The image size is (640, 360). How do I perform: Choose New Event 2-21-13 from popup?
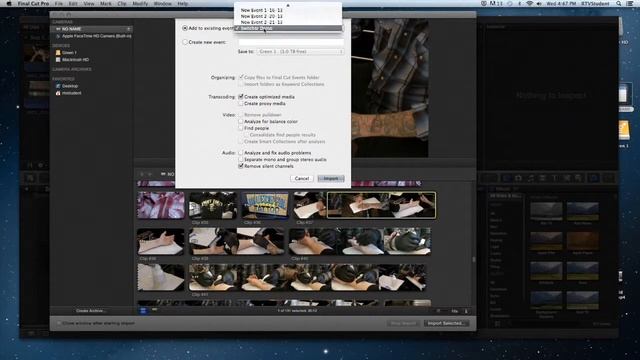288,22
